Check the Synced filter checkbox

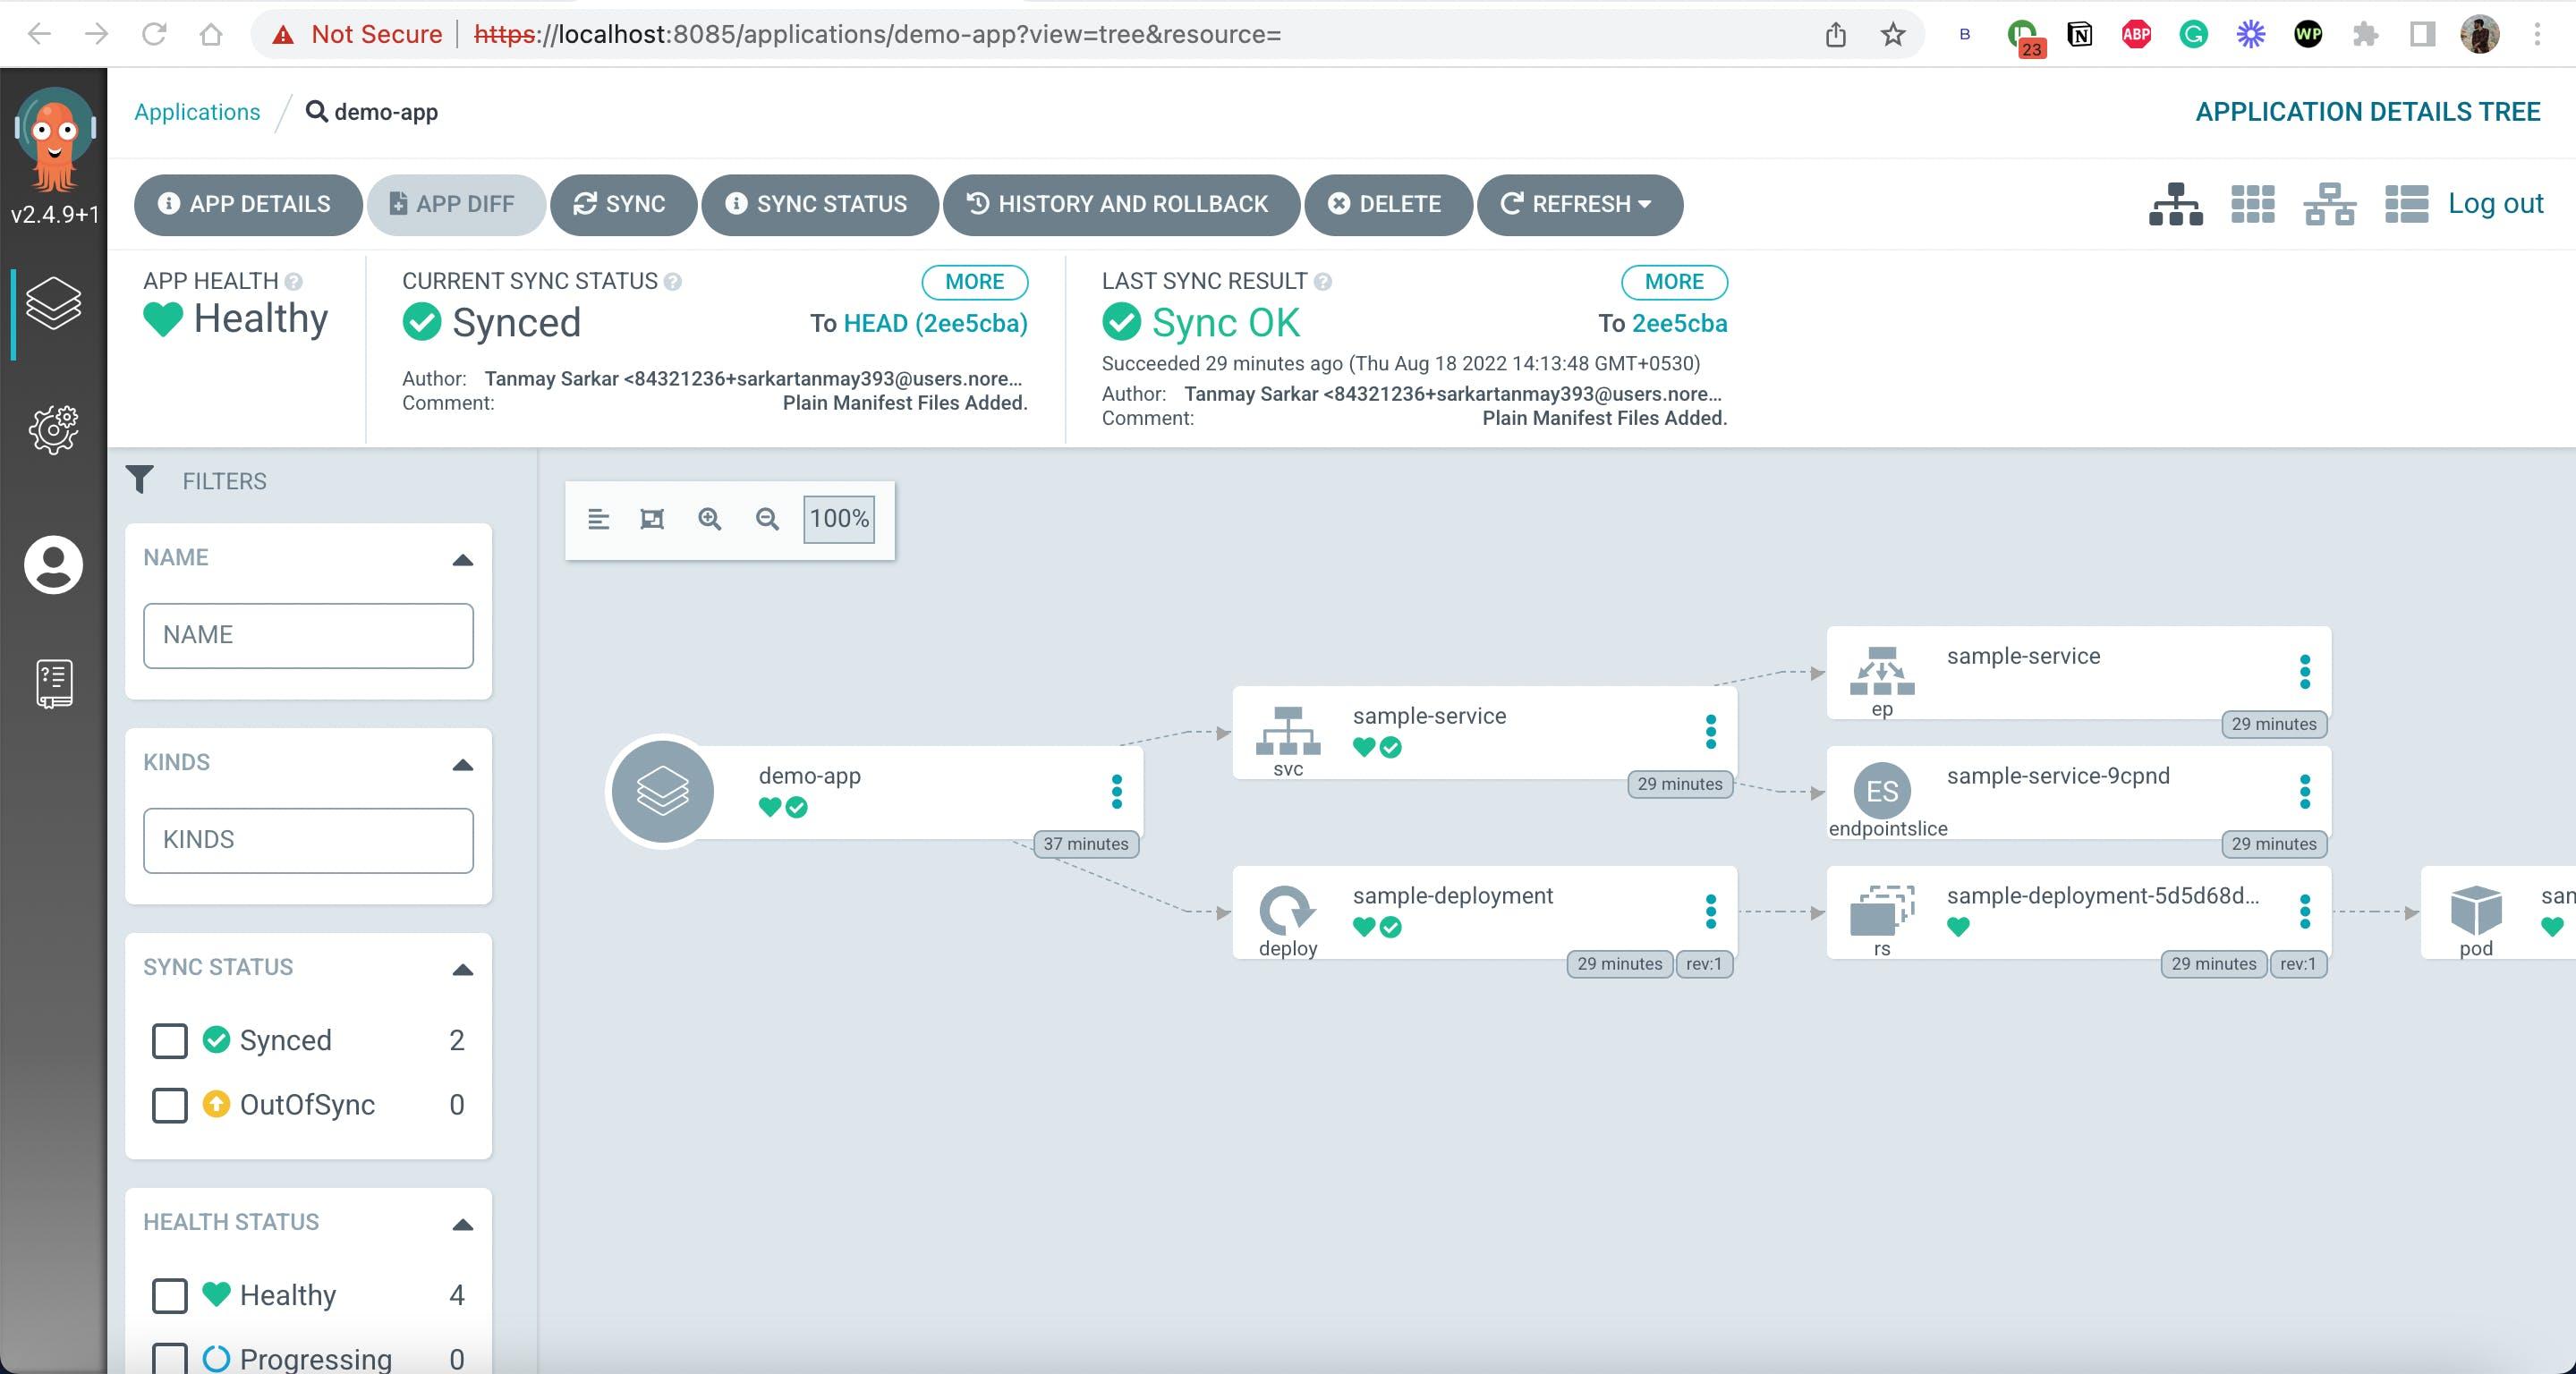tap(169, 1041)
